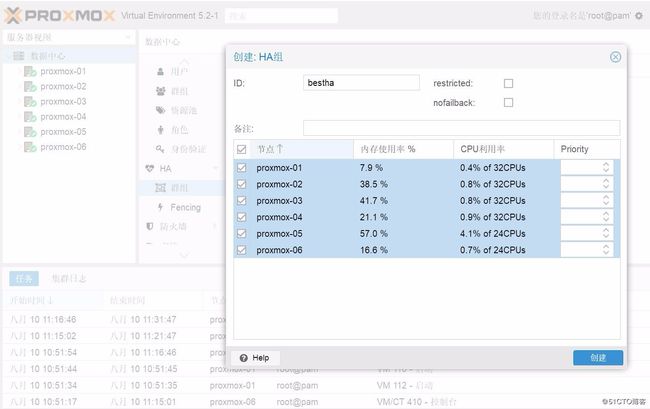Viewport: 650px width, 409px height.
Task: Click the Fencing lightning bolt icon
Action: [x=160, y=207]
